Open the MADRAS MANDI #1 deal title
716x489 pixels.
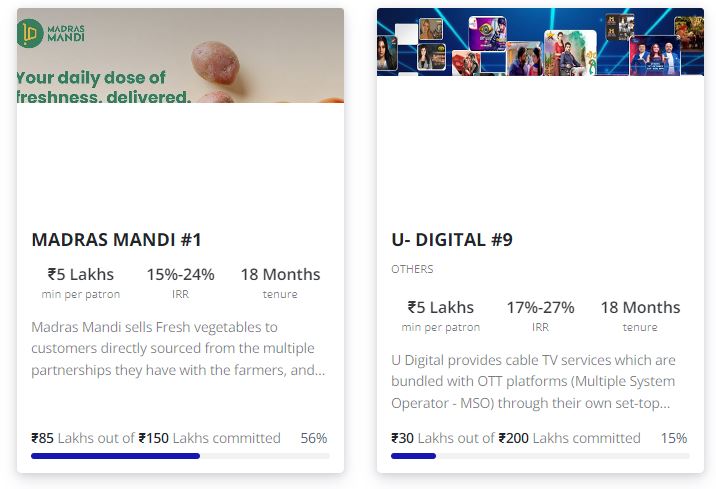[116, 240]
